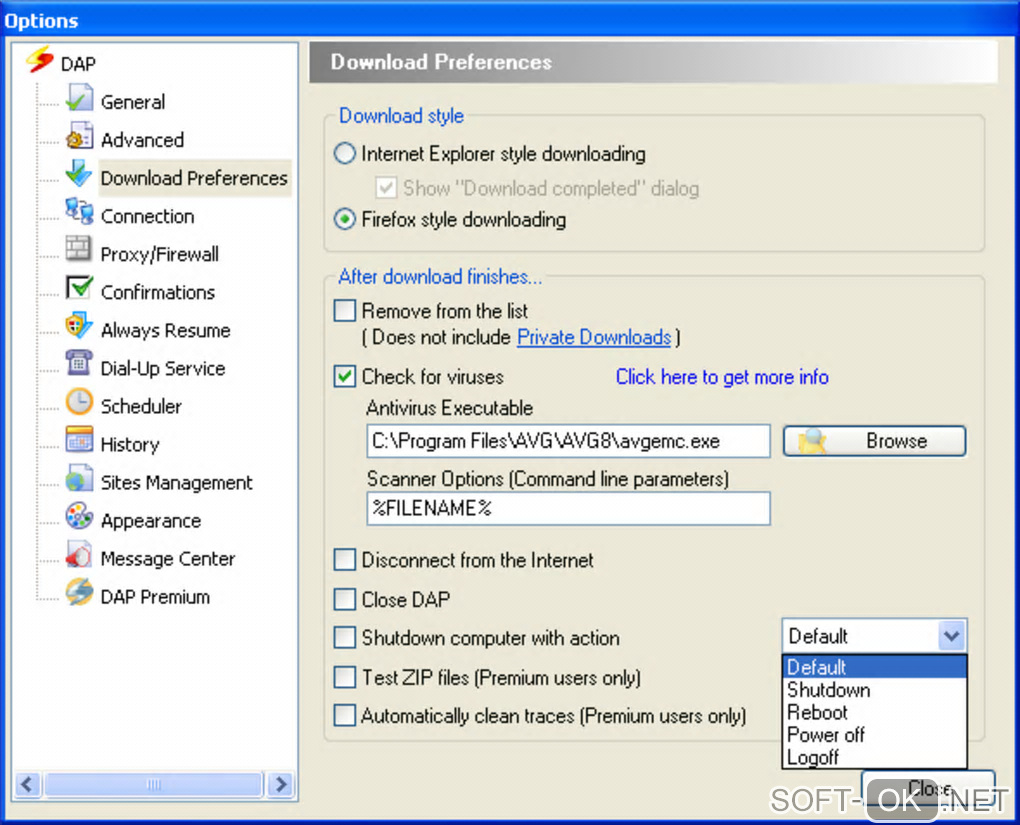Click the Advanced gear document icon
This screenshot has height=825, width=1020.
coord(79,137)
